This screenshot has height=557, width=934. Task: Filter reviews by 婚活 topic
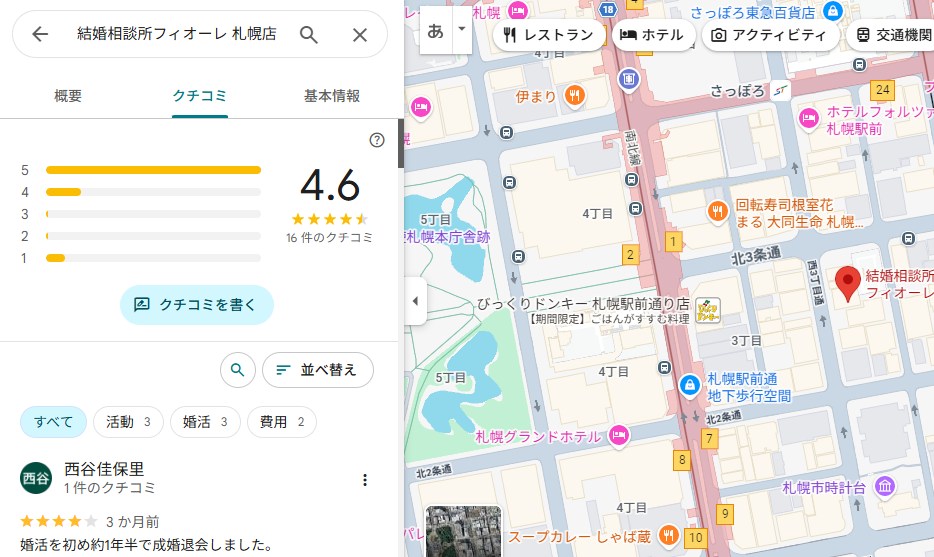[x=205, y=422]
